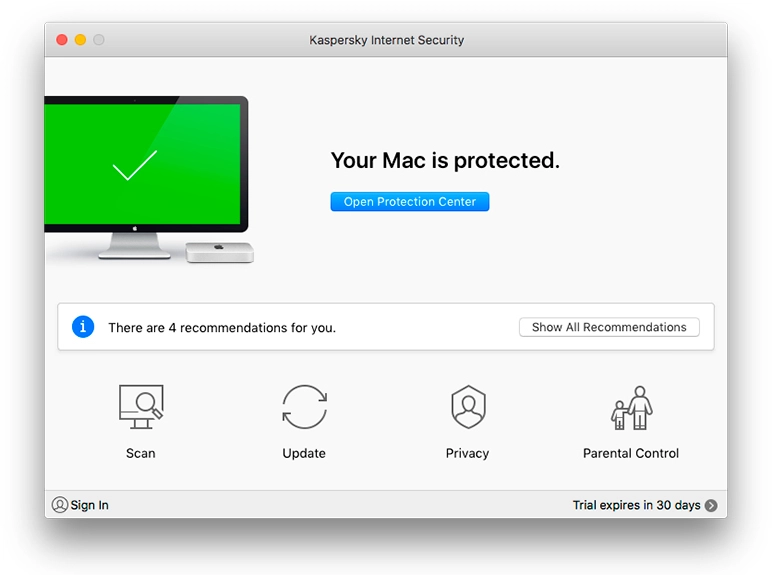772x575 pixels.
Task: Close the Kaspersky window with the red button
Action: [x=61, y=40]
